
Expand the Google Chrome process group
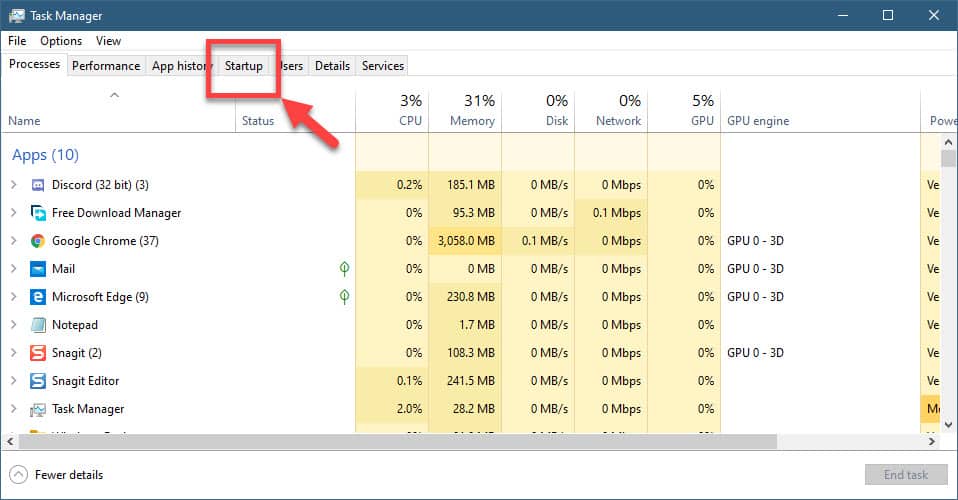pos(13,241)
